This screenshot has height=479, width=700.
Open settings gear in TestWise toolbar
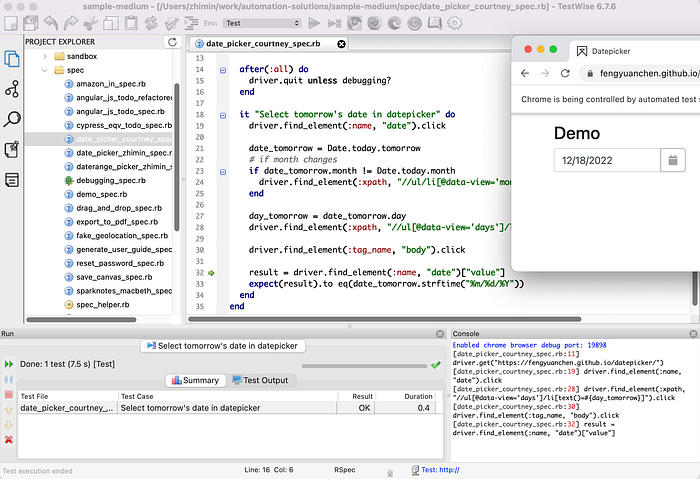pyautogui.click(x=454, y=23)
